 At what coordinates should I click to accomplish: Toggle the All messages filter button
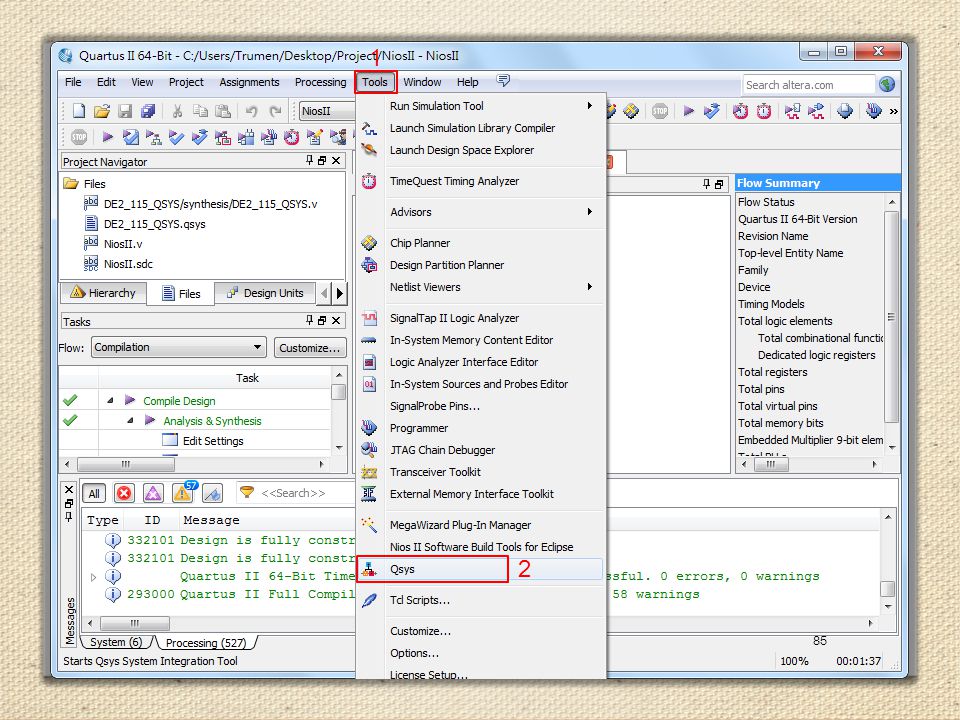coord(94,493)
